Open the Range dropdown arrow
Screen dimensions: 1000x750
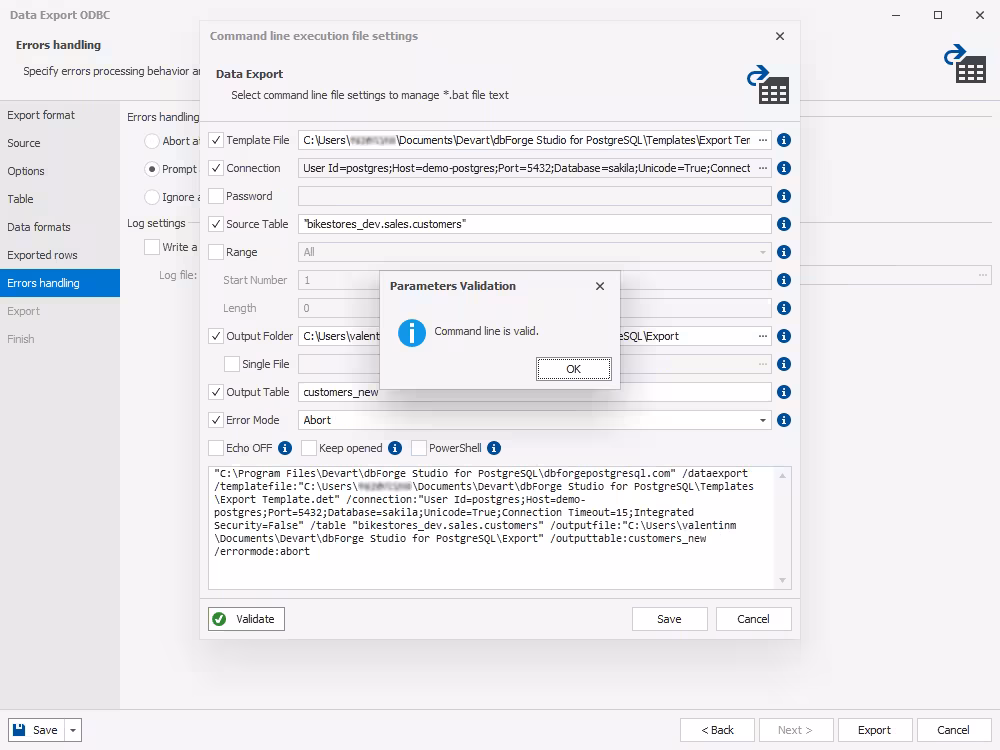click(x=763, y=253)
